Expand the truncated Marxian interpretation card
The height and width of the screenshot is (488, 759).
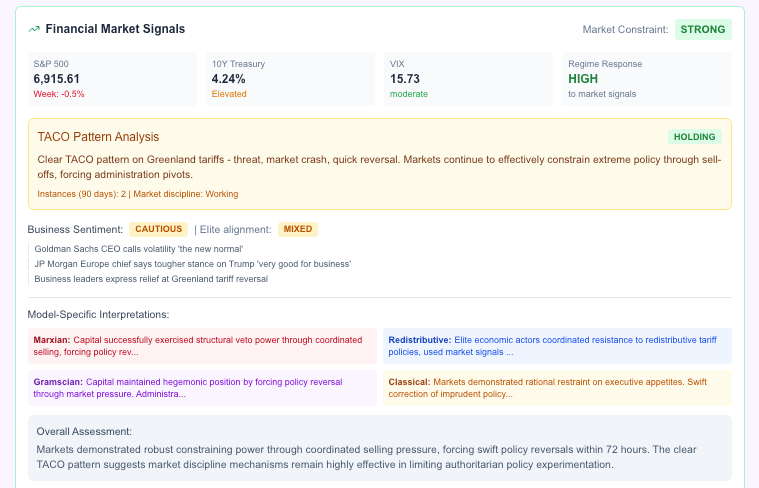pyautogui.click(x=203, y=345)
